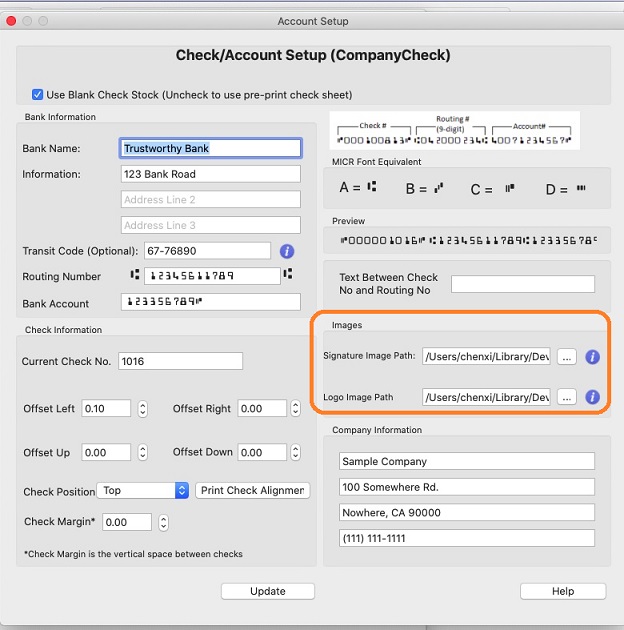Focus the Current Check No. field
This screenshot has height=630, width=624.
point(180,361)
